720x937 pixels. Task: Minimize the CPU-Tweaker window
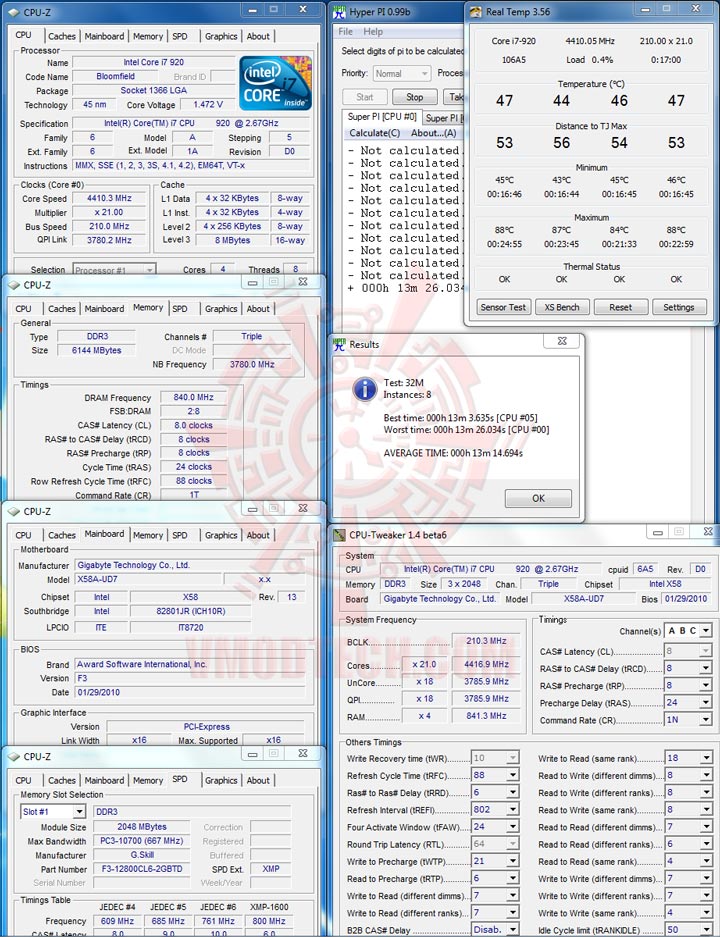point(657,532)
